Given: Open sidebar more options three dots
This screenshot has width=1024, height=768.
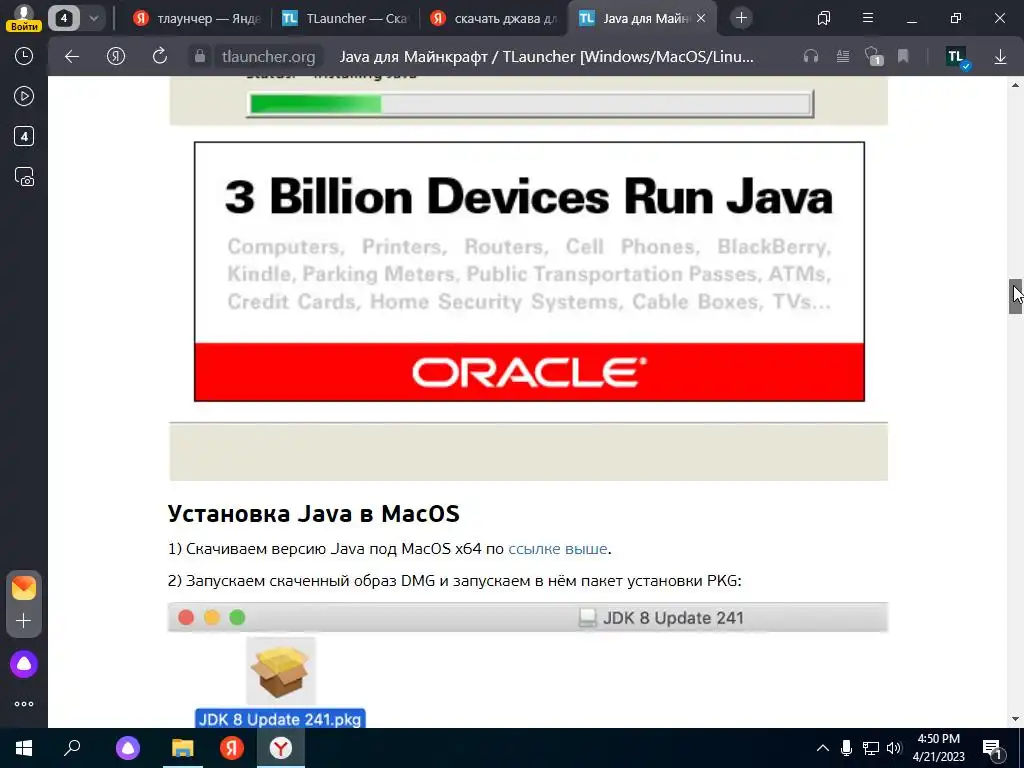Looking at the screenshot, I should 24,704.
